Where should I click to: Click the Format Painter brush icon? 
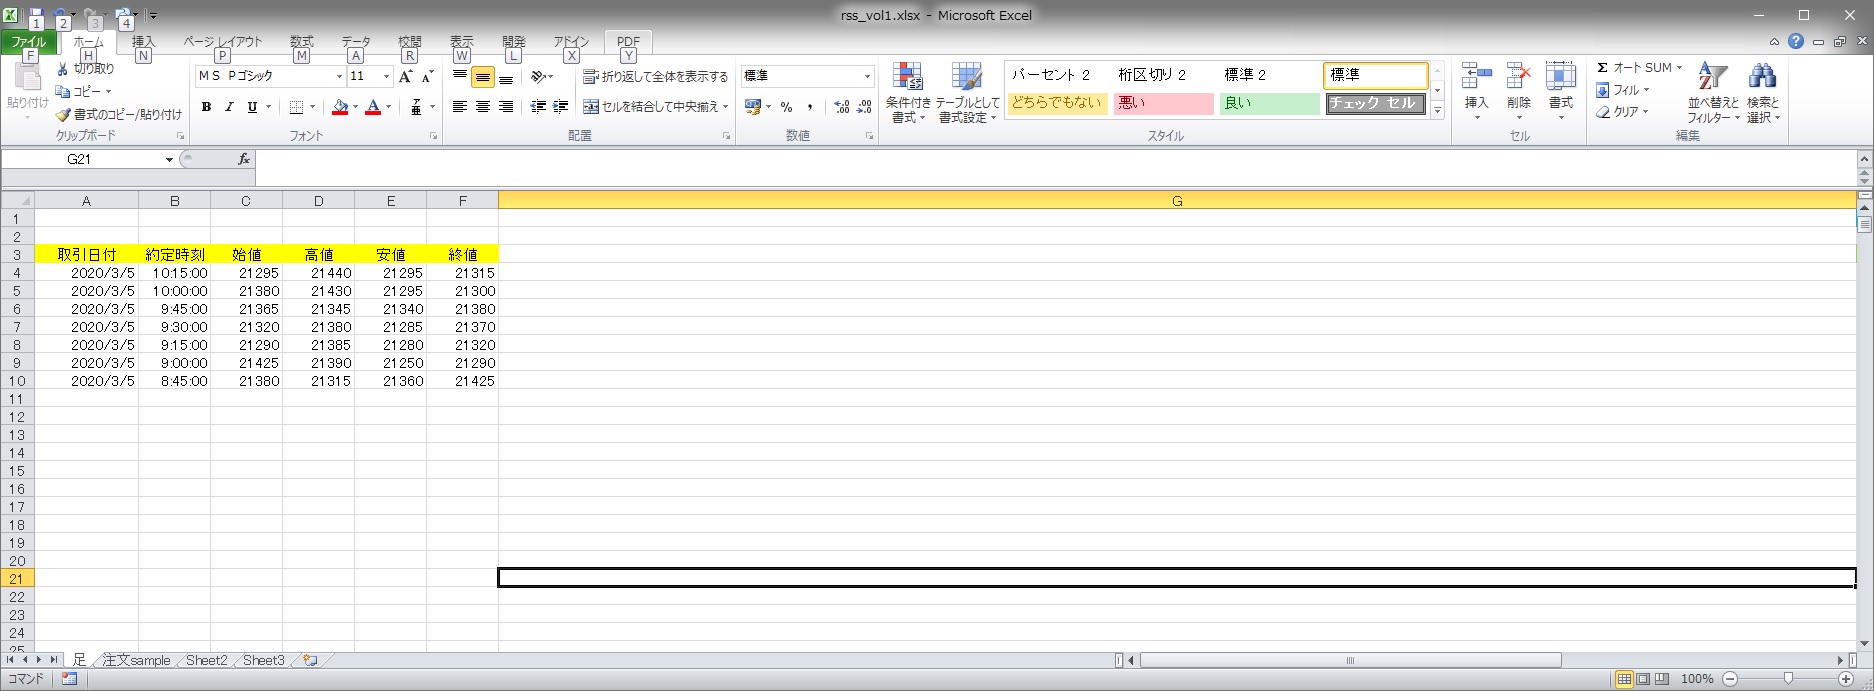pyautogui.click(x=63, y=115)
